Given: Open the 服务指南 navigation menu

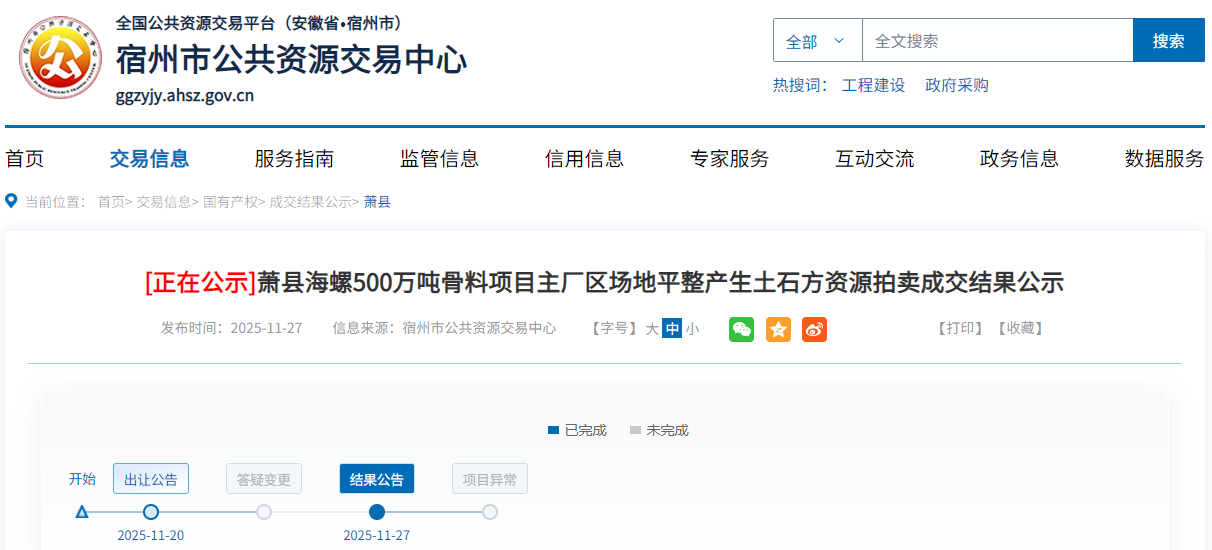Looking at the screenshot, I should 294,158.
